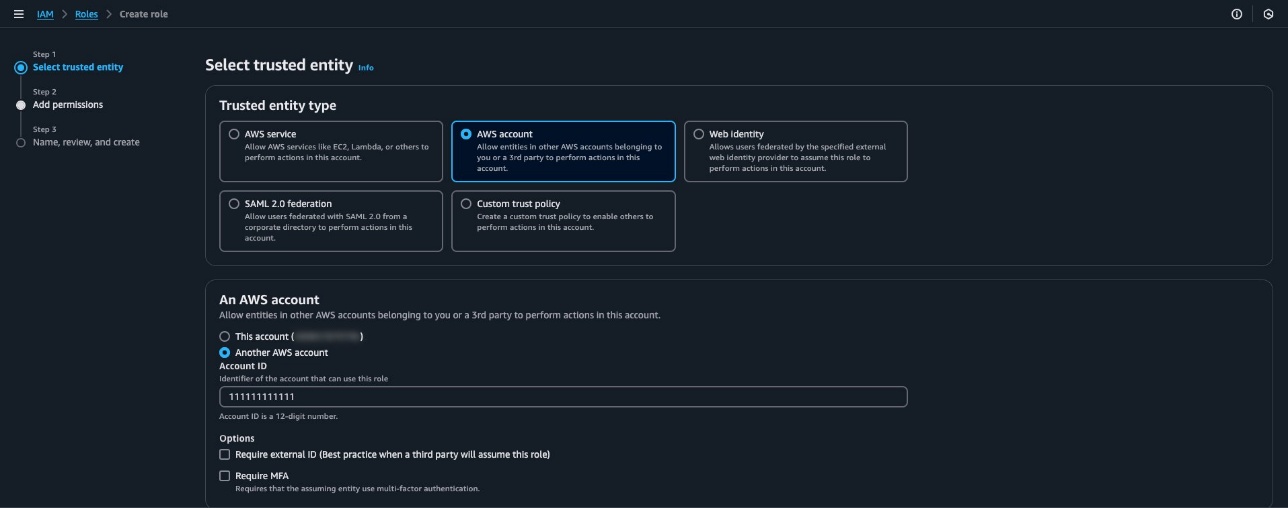The width and height of the screenshot is (1288, 508).
Task: Click the 'Options' label
Action: (x=237, y=438)
